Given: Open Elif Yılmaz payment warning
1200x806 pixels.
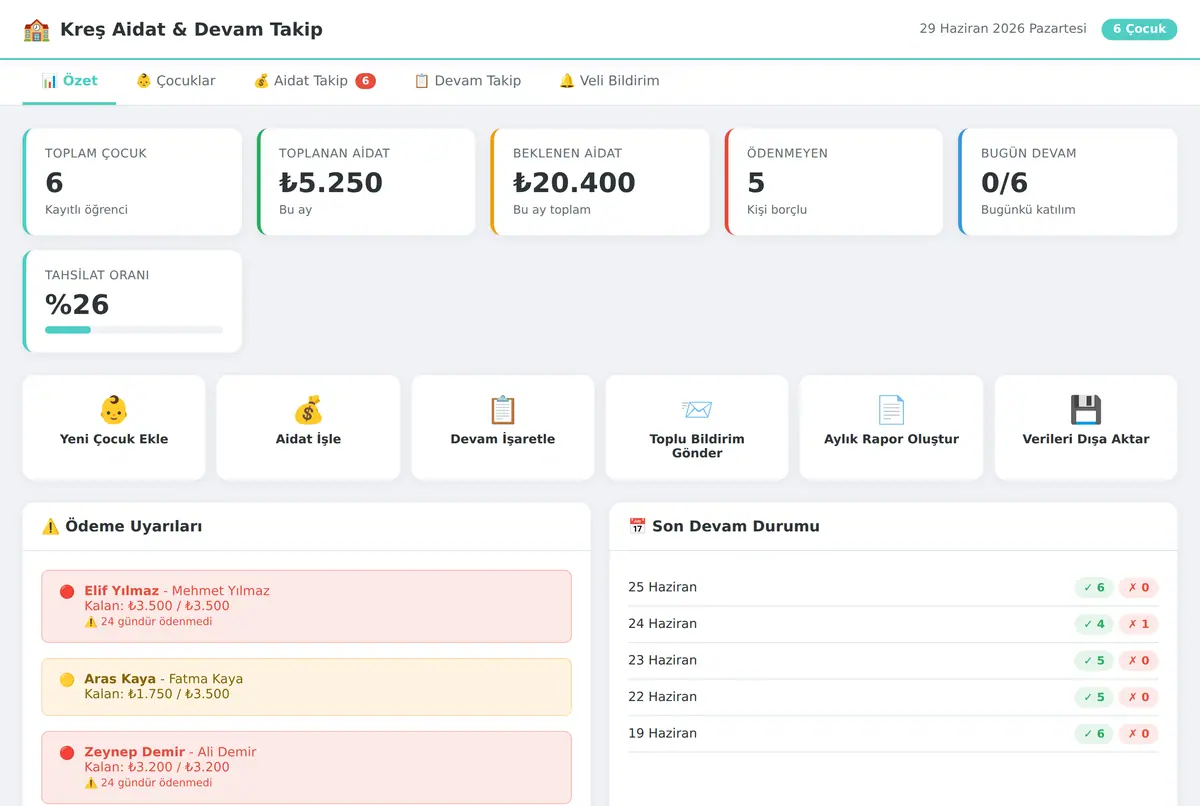Looking at the screenshot, I should (x=306, y=606).
